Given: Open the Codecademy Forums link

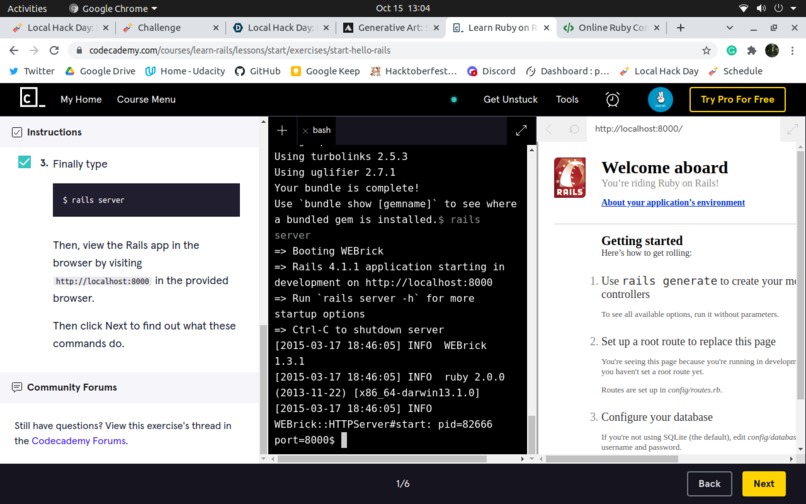Looking at the screenshot, I should click(x=79, y=441).
